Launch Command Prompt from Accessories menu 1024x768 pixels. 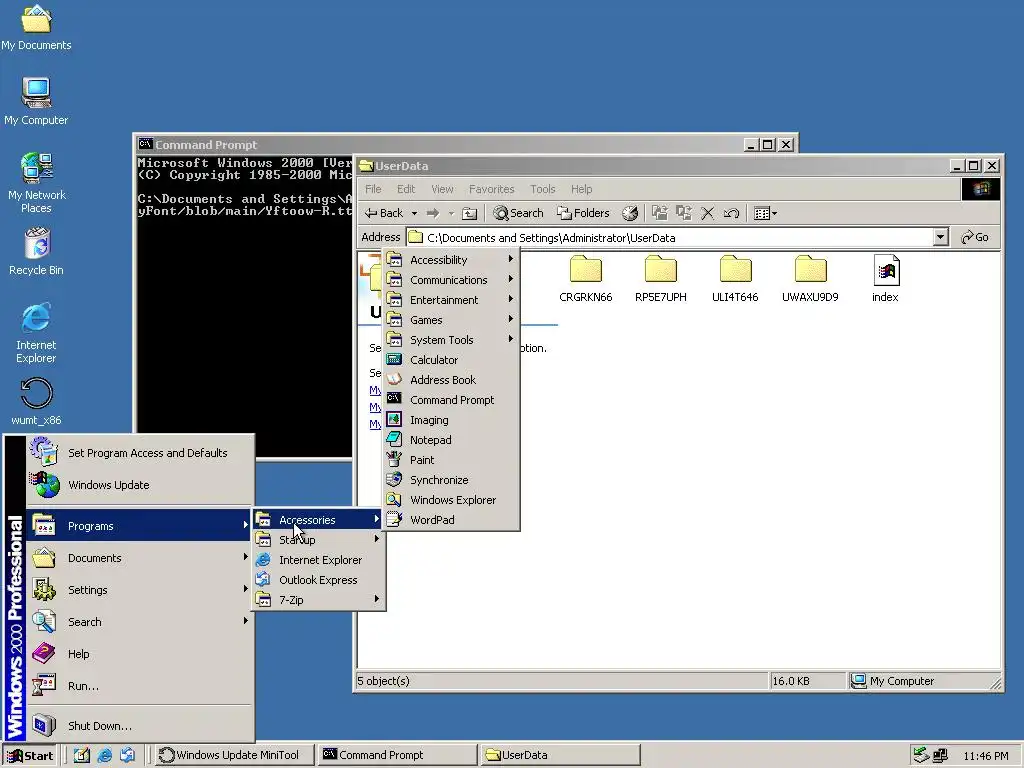(451, 400)
